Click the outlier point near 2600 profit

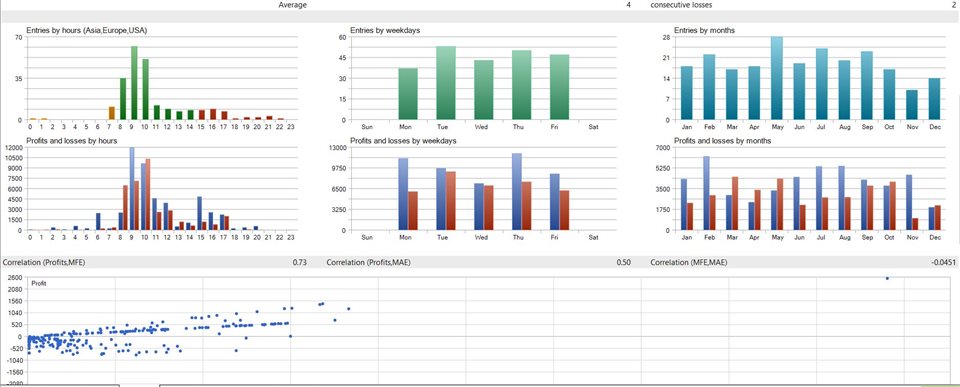point(887,278)
